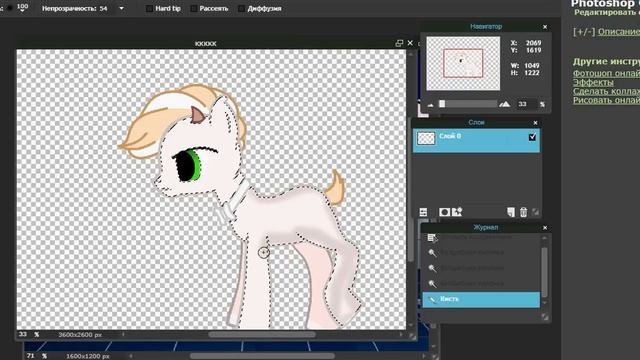Open the Фотошоп онлайн link
The image size is (640, 360).
606,73
